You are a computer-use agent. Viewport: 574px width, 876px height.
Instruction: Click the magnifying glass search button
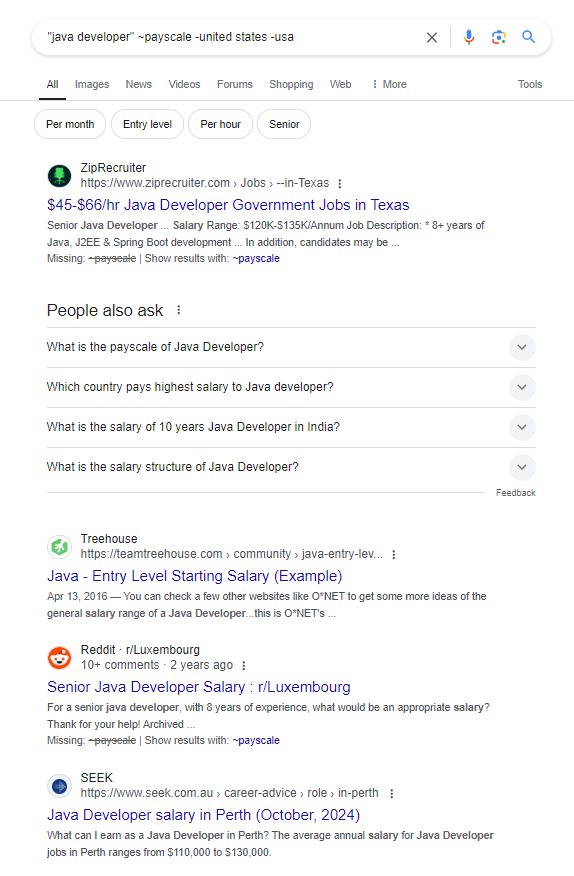click(x=528, y=37)
